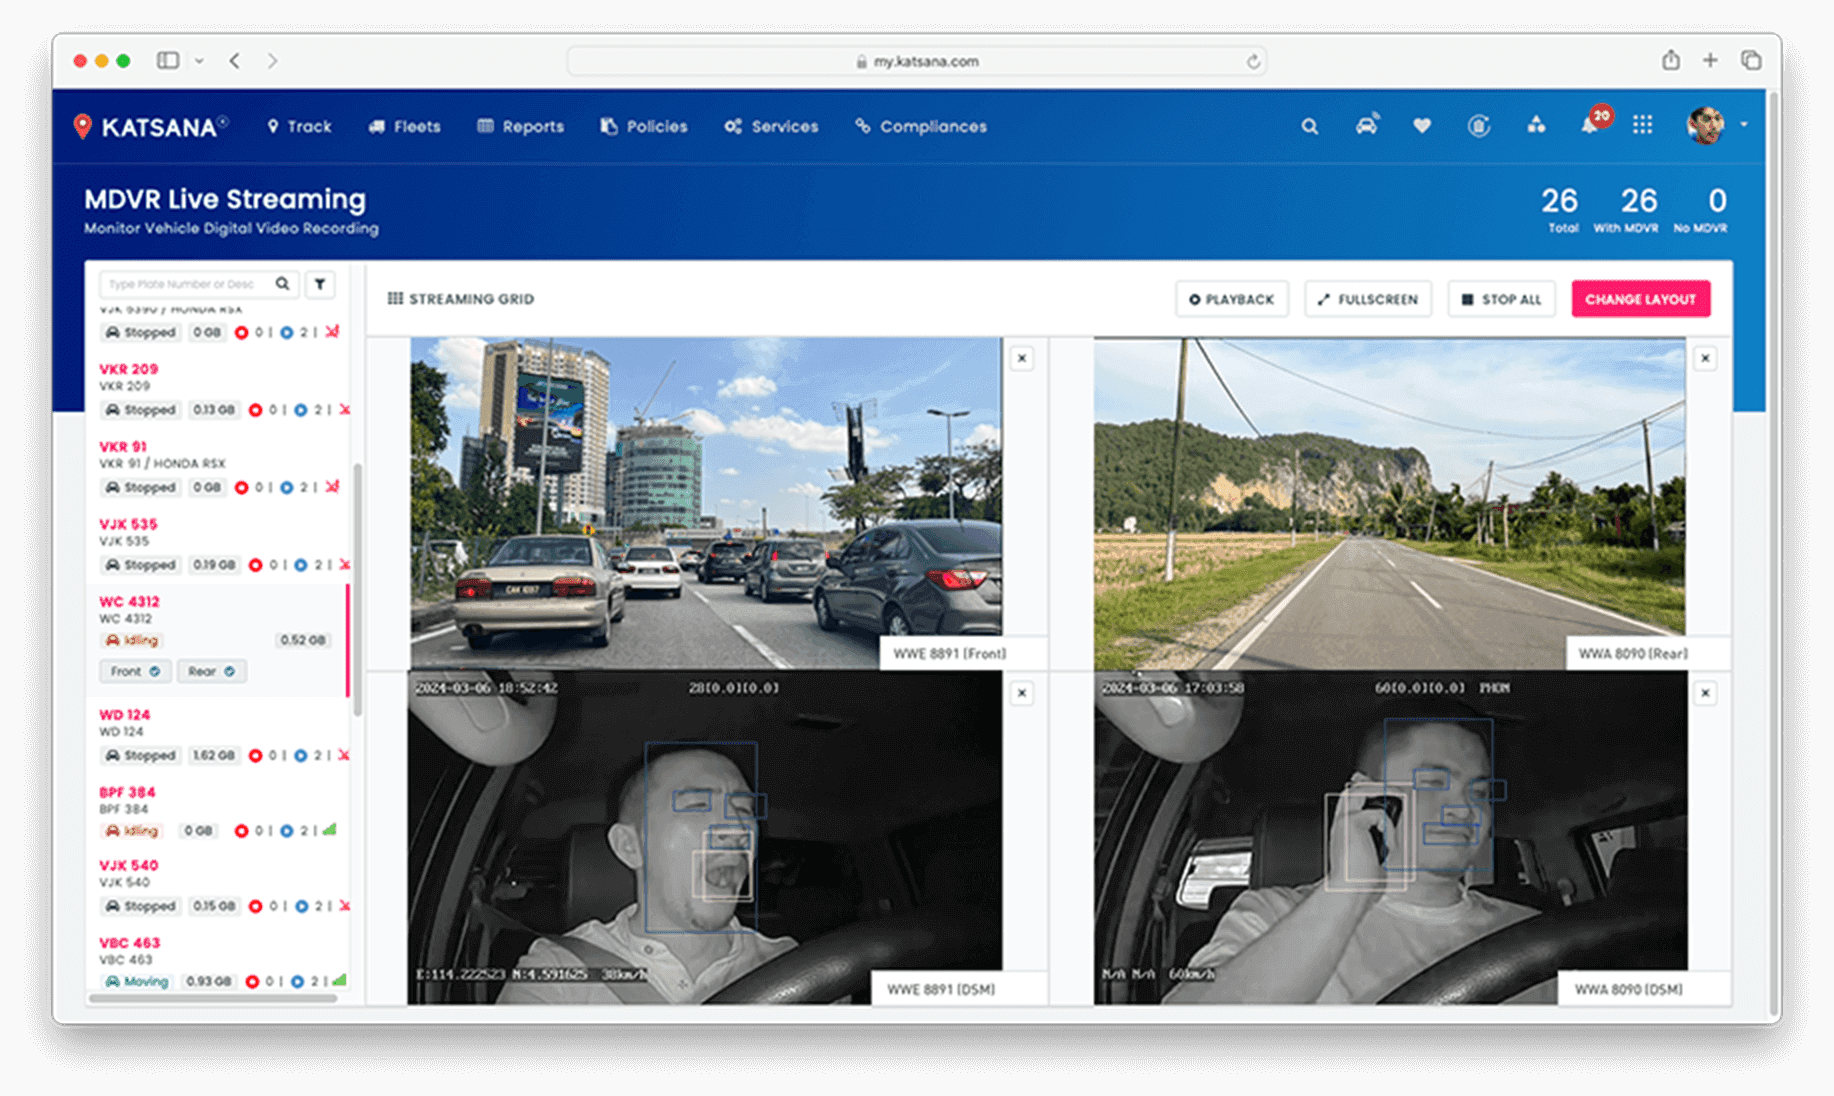Viewport: 1834px width, 1096px height.
Task: Open the Reports menu
Action: (521, 126)
